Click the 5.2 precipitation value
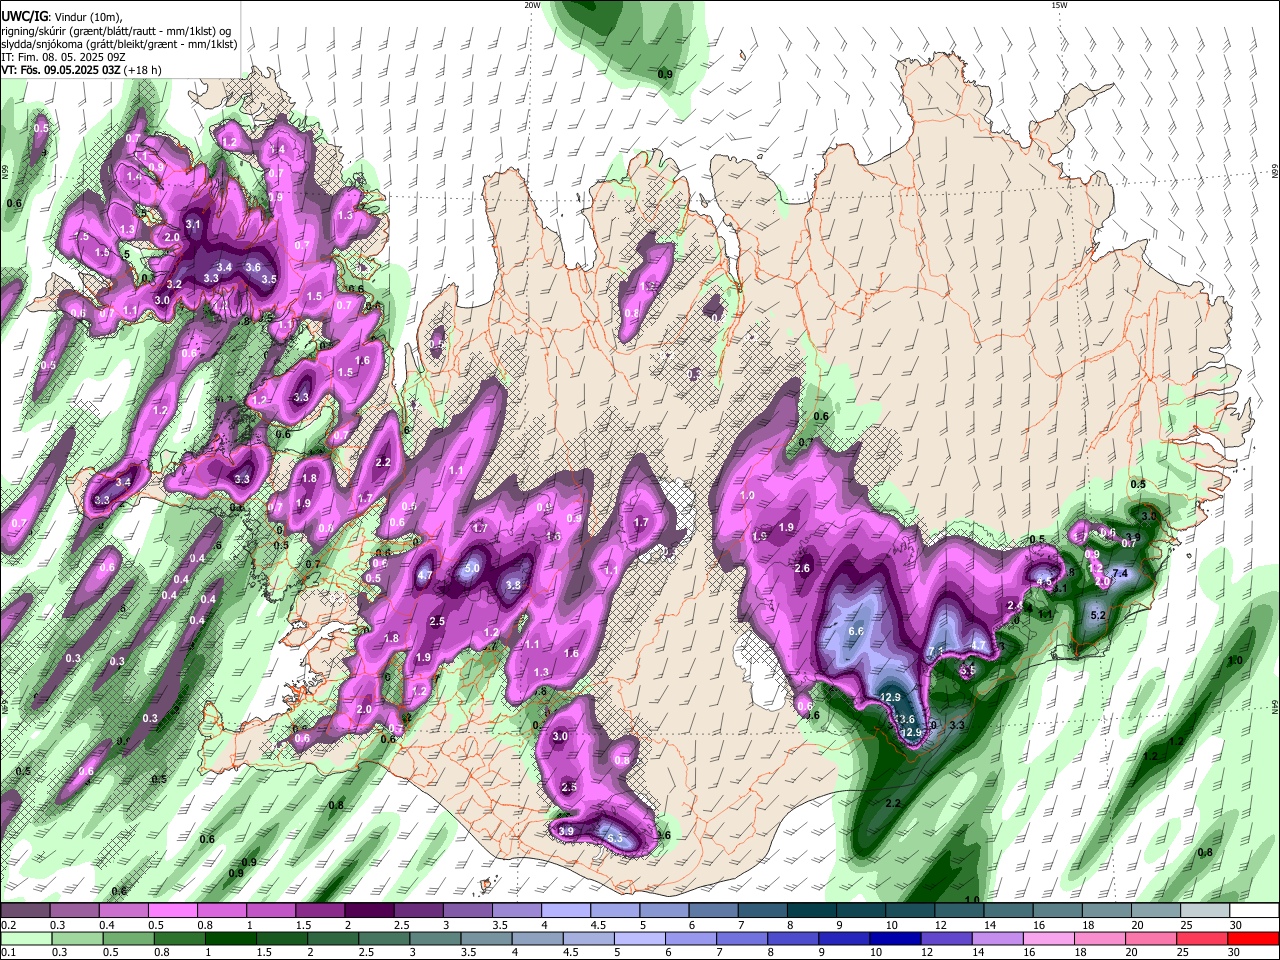Image resolution: width=1280 pixels, height=960 pixels. [x=1098, y=616]
